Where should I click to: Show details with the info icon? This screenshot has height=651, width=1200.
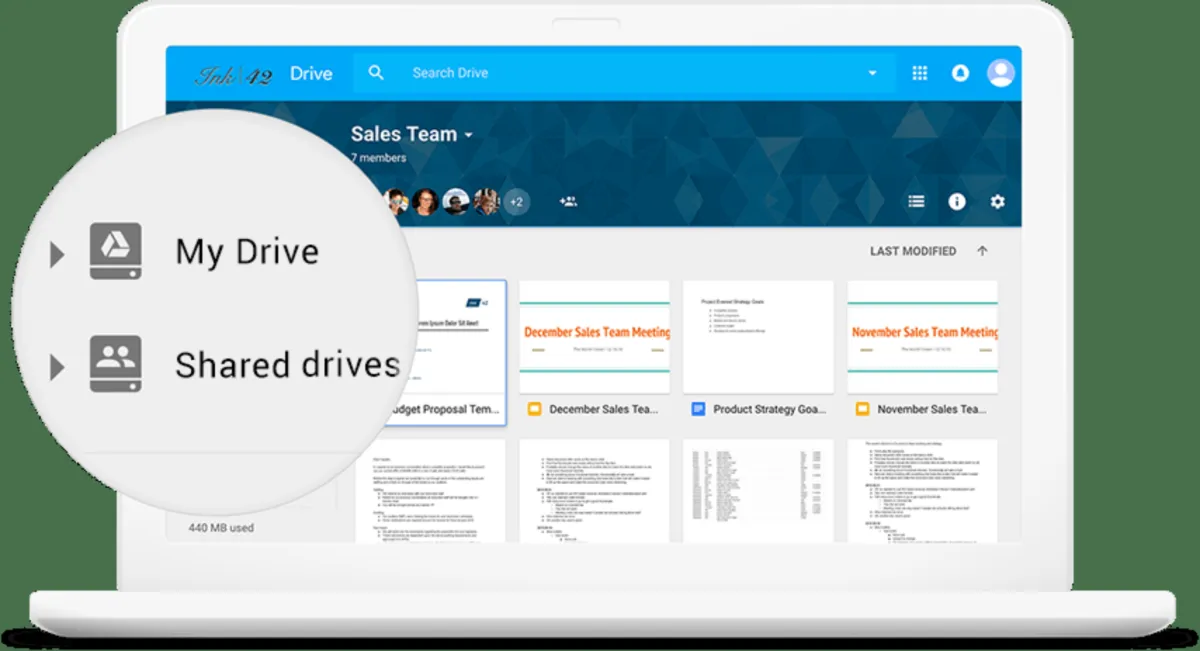tap(957, 201)
